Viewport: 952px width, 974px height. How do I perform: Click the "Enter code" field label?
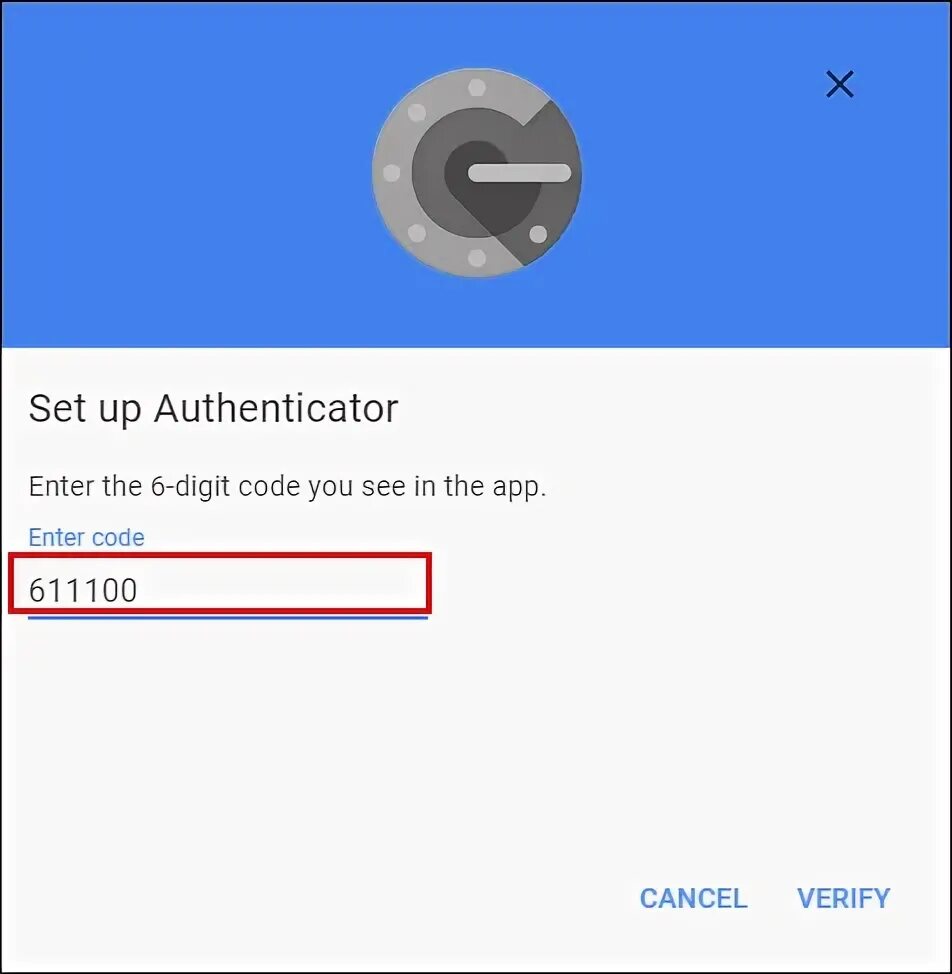(x=86, y=537)
